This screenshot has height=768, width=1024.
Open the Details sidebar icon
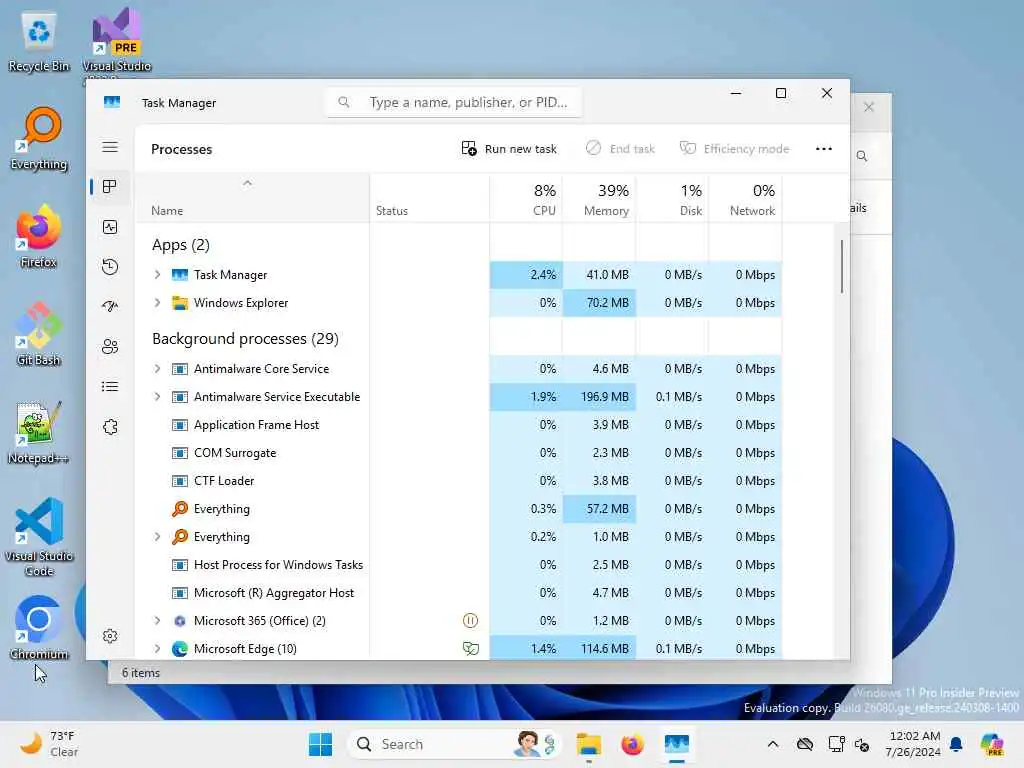[x=110, y=387]
